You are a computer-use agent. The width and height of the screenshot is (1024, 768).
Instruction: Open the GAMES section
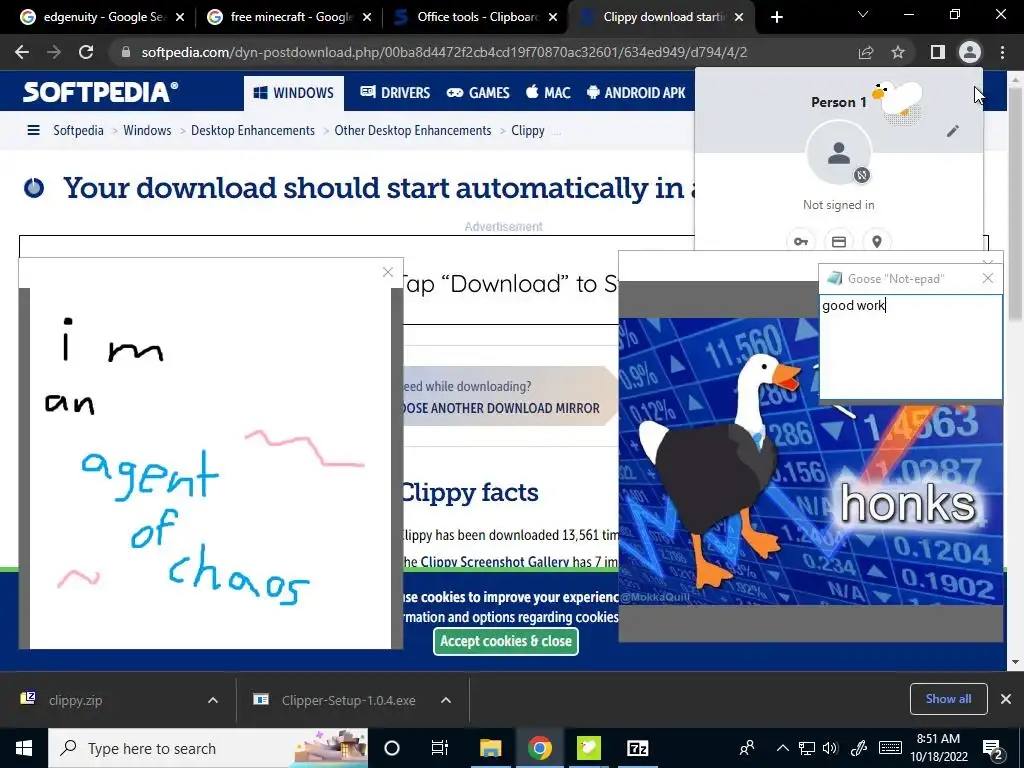coord(477,93)
